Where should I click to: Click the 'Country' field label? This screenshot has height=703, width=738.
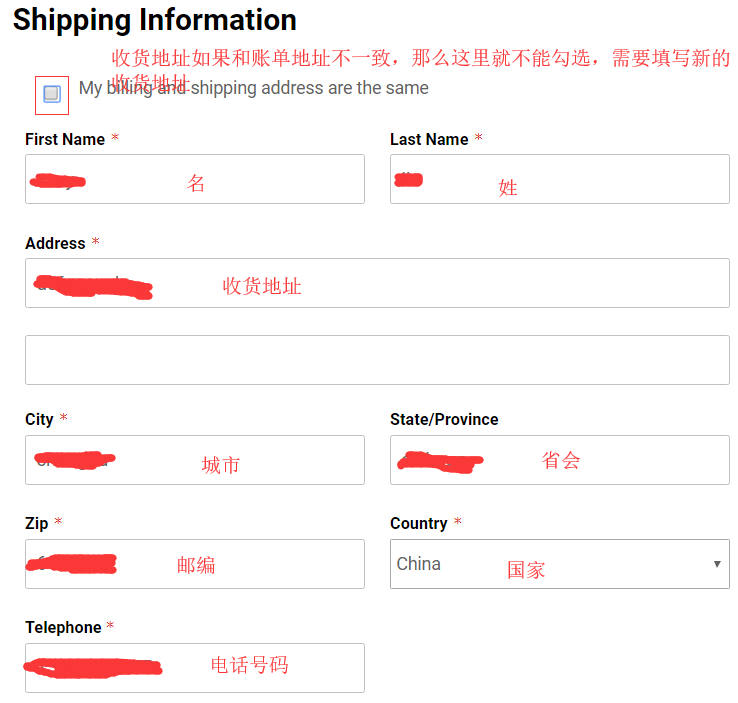point(418,523)
